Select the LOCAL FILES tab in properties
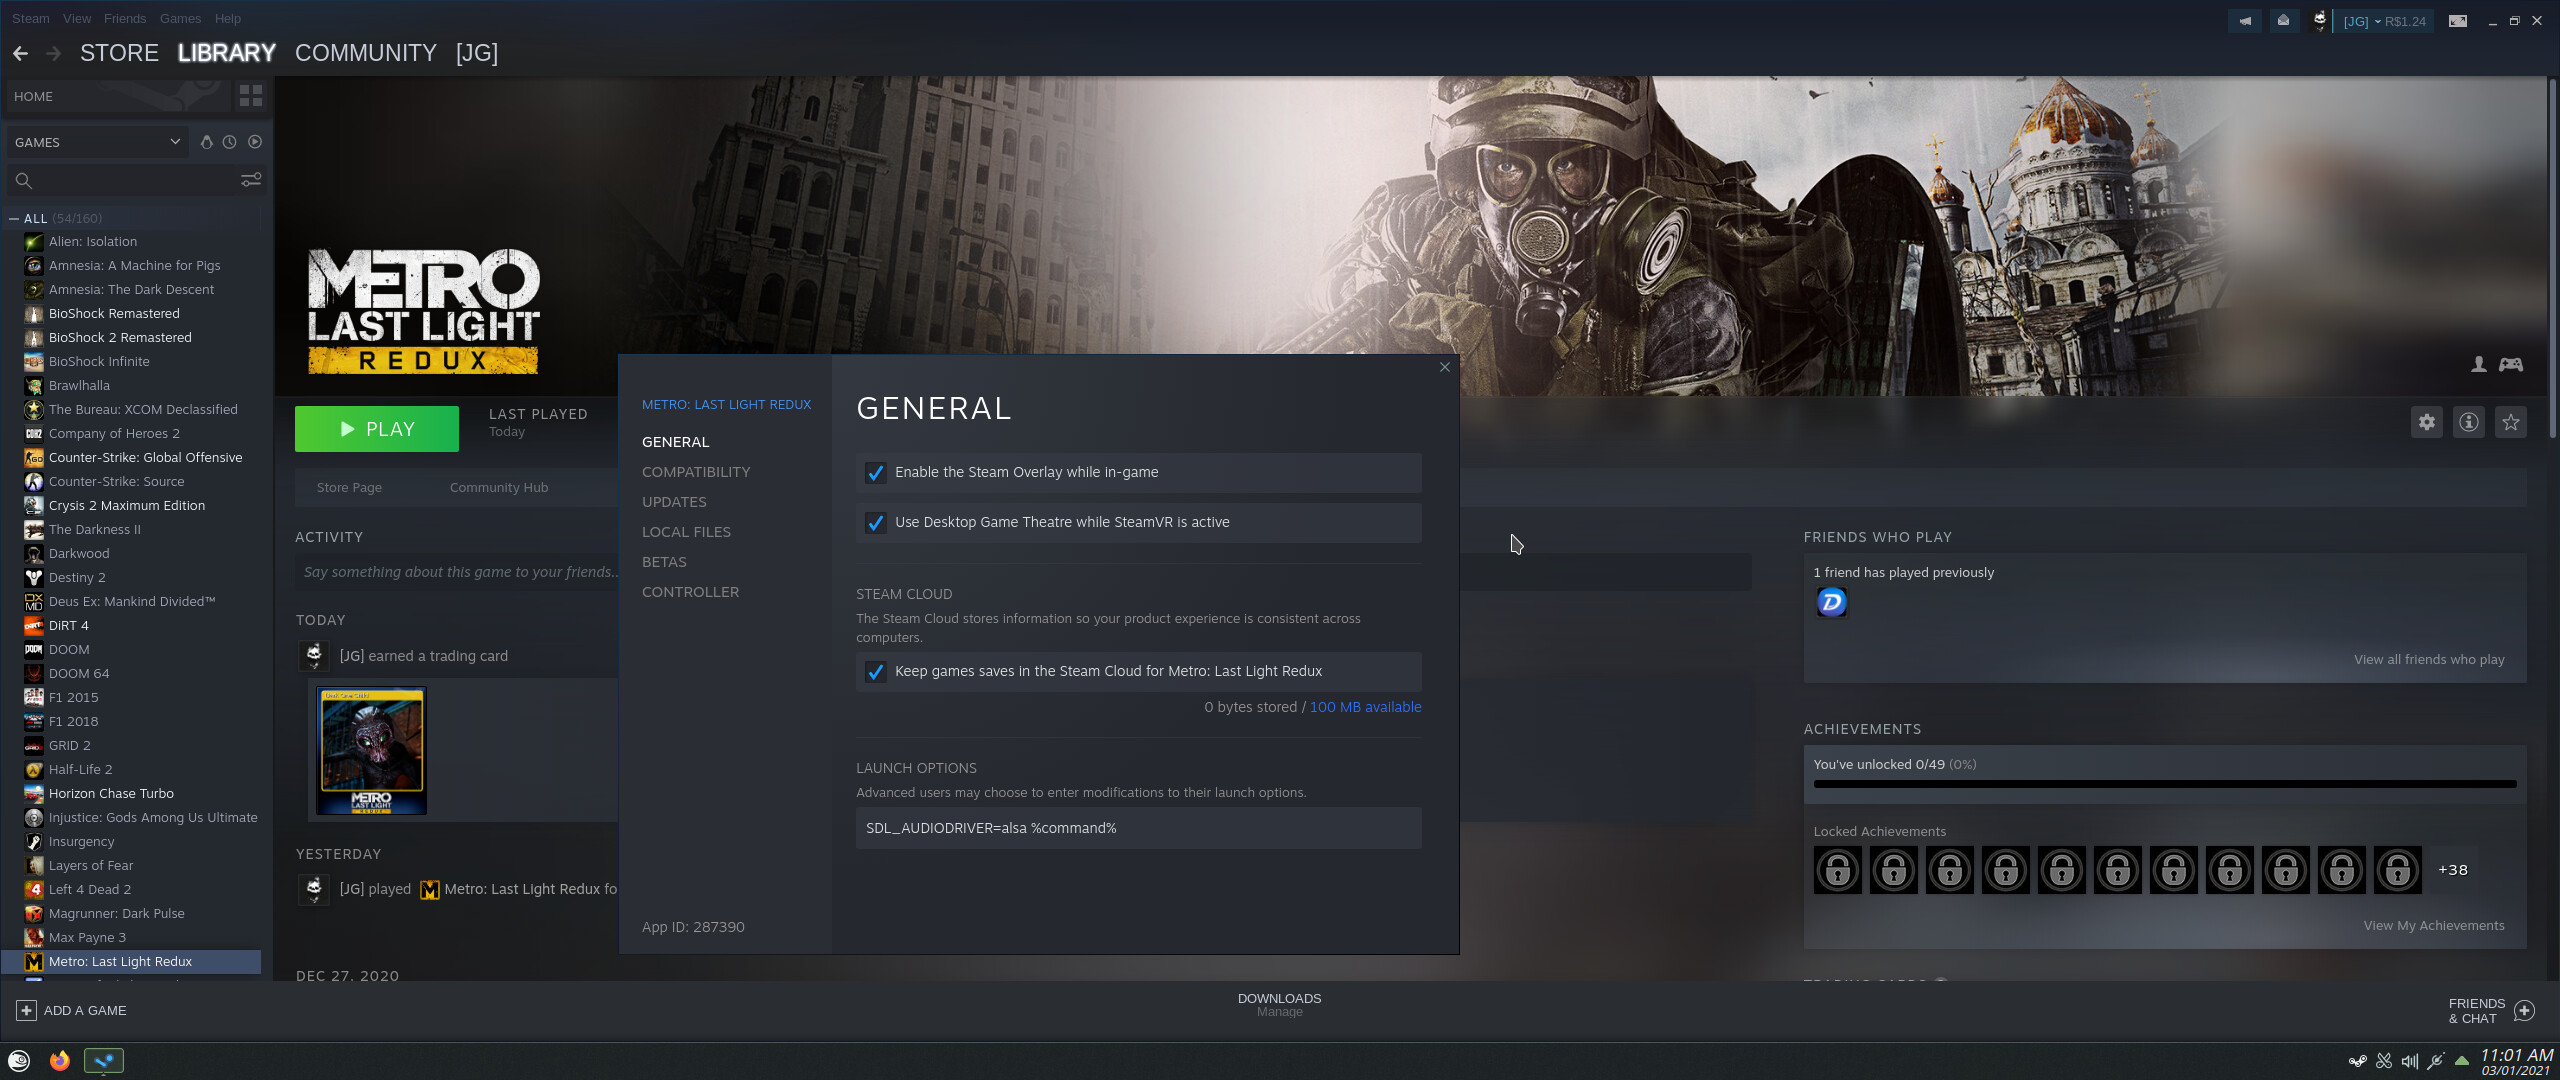The image size is (2560, 1080). pyautogui.click(x=686, y=532)
